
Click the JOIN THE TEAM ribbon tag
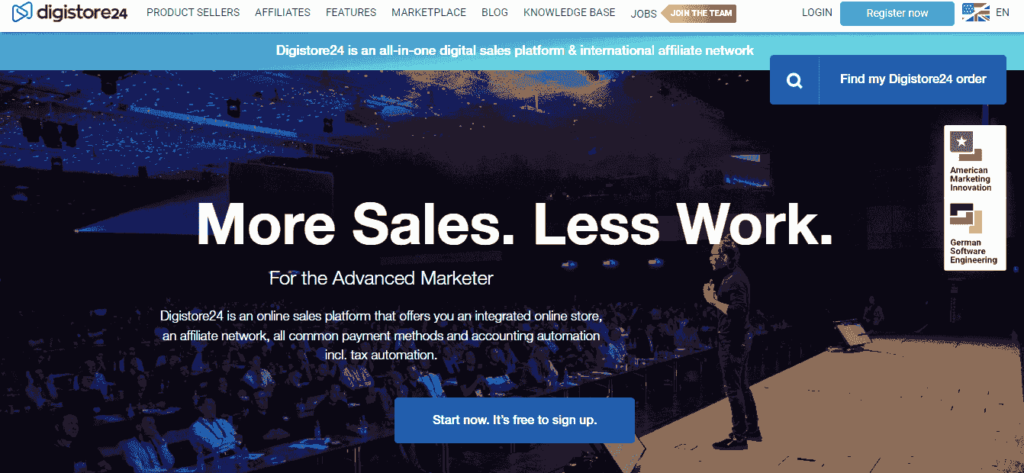tap(699, 13)
